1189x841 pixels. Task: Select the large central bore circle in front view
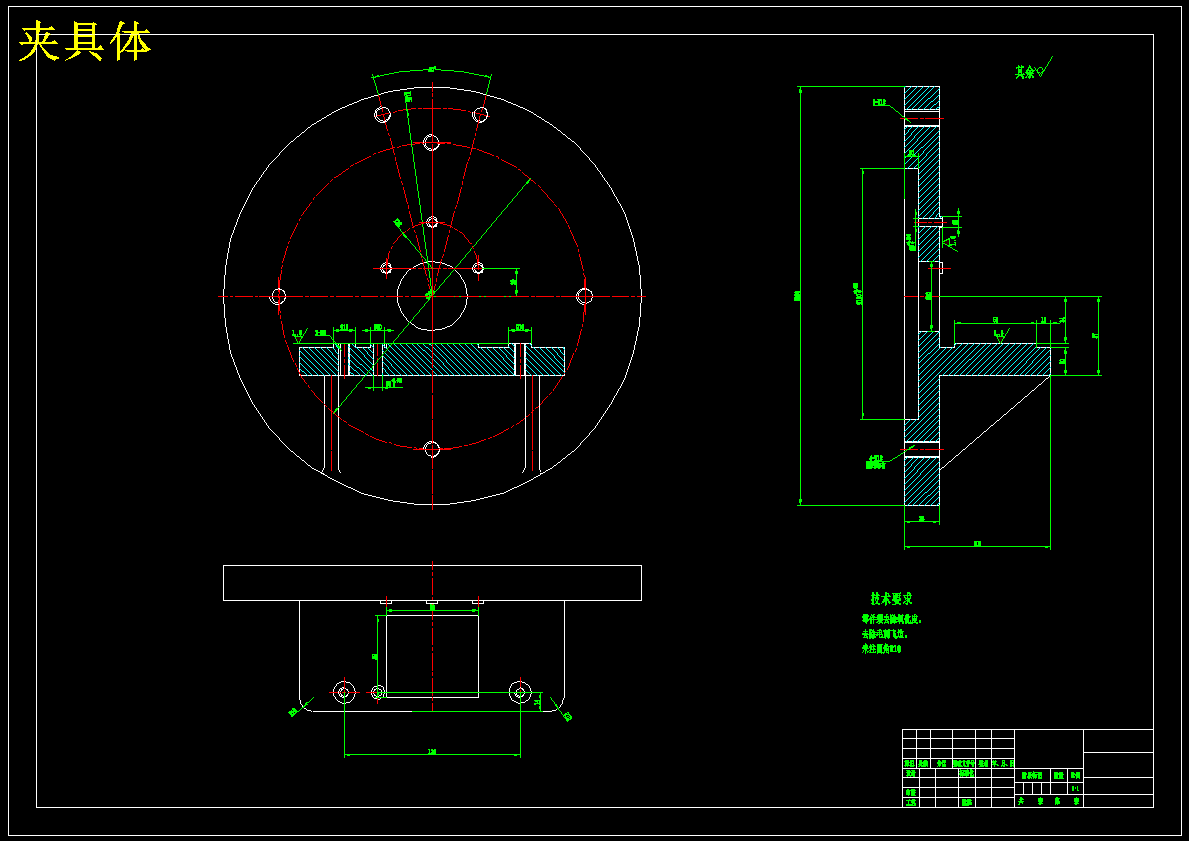point(432,296)
